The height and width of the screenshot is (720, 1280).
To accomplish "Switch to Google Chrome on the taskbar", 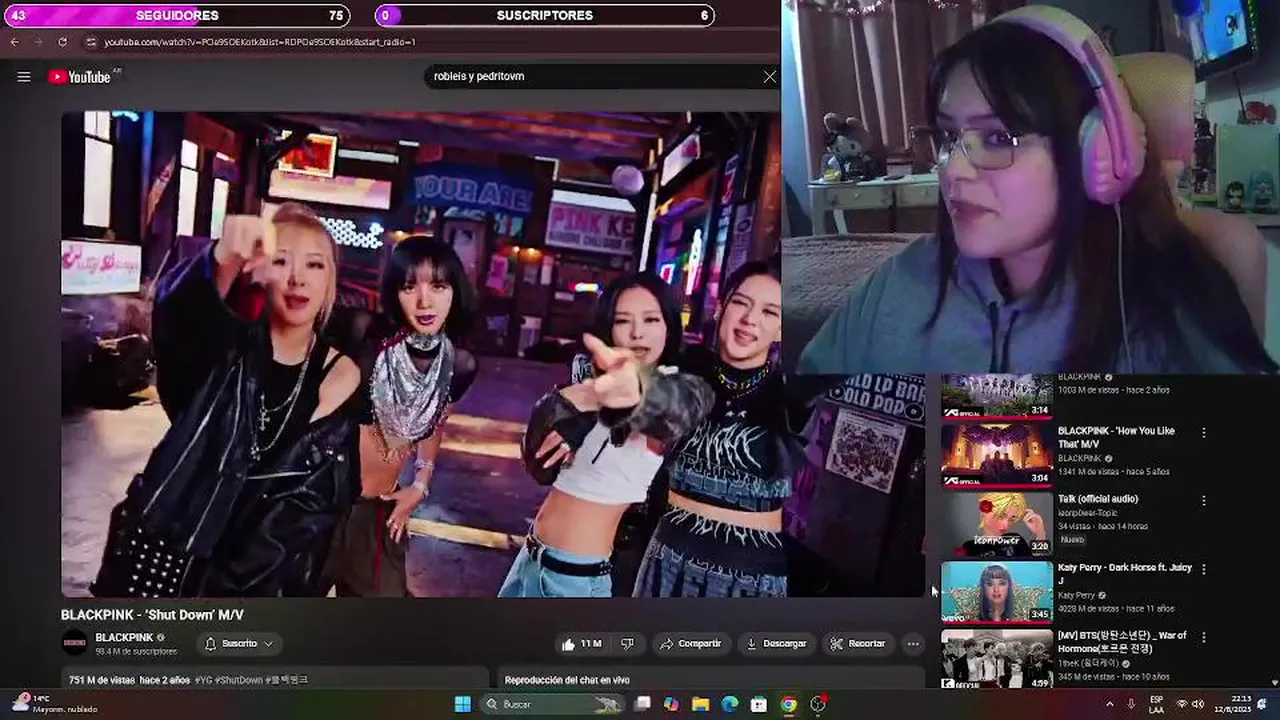I will (x=789, y=704).
